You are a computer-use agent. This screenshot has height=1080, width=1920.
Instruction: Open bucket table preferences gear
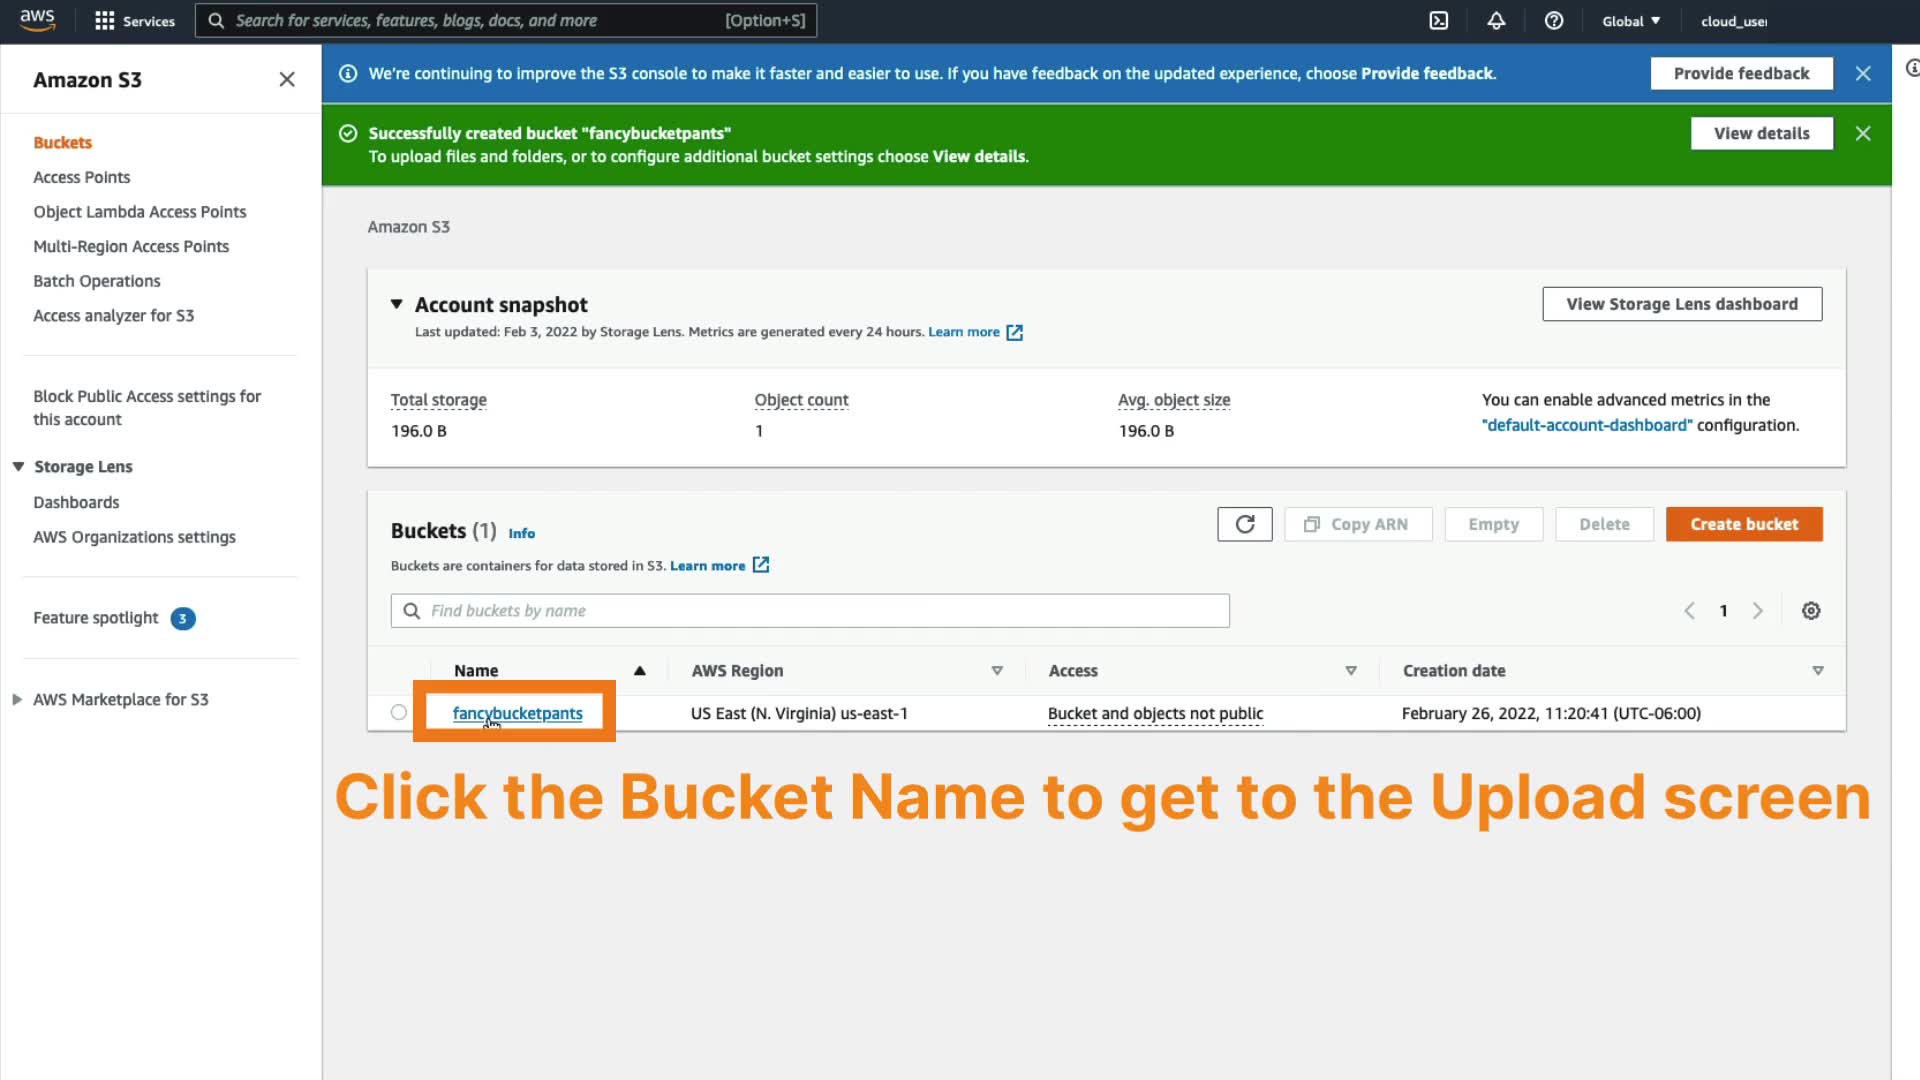point(1811,611)
